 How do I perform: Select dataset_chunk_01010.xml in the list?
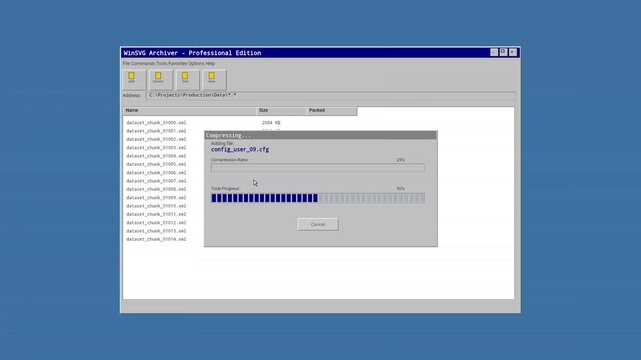156,206
